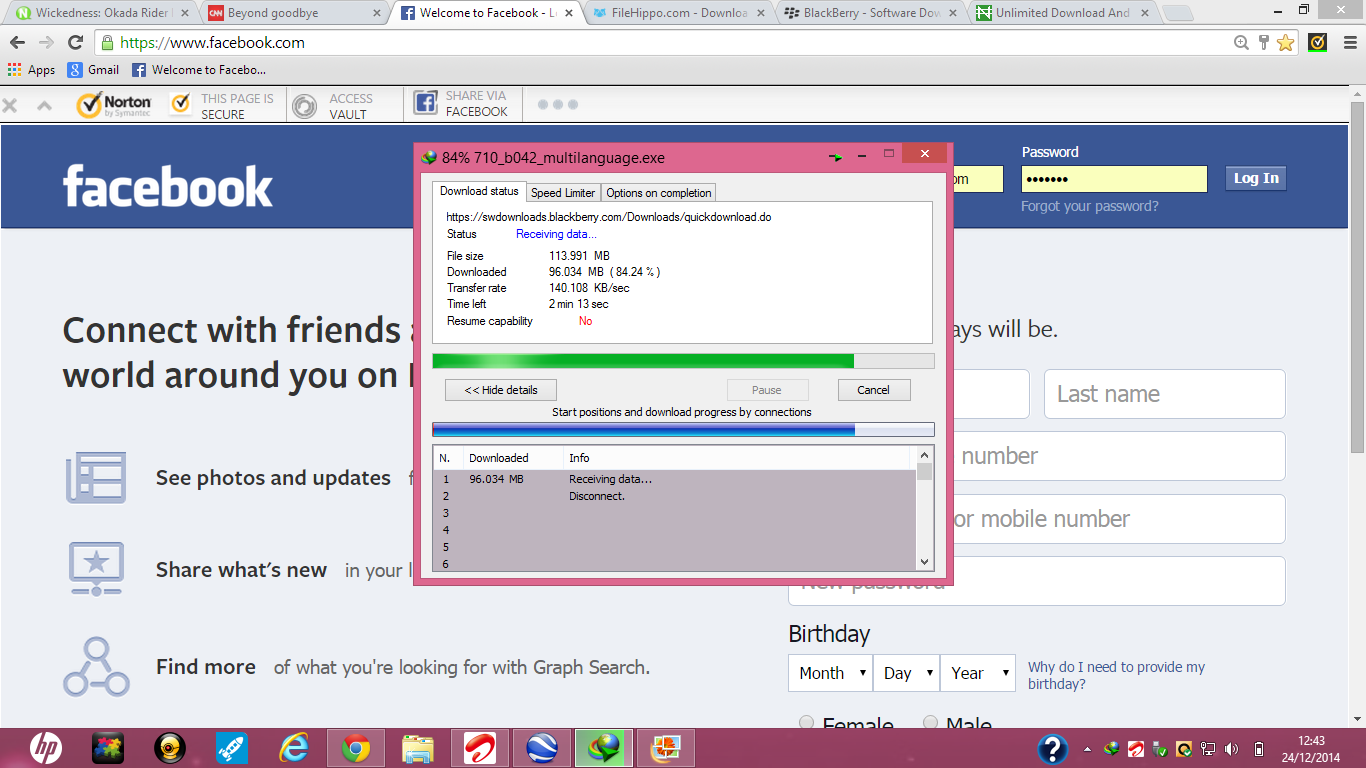
Task: Select connection row 2 Disconnect
Action: [x=675, y=496]
